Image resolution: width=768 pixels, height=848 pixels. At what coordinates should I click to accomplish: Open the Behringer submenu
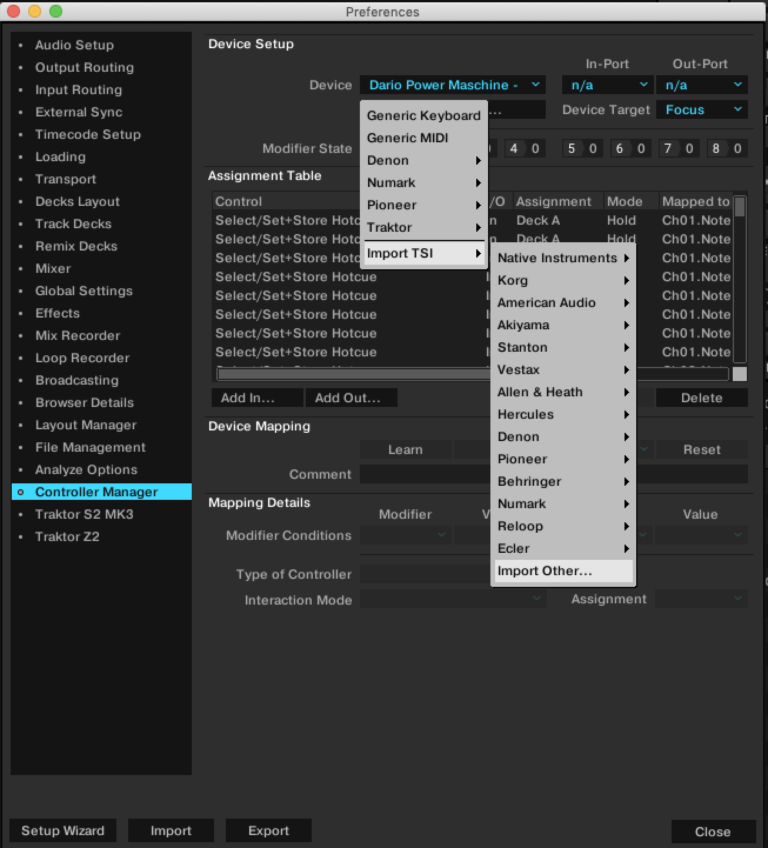[x=562, y=482]
